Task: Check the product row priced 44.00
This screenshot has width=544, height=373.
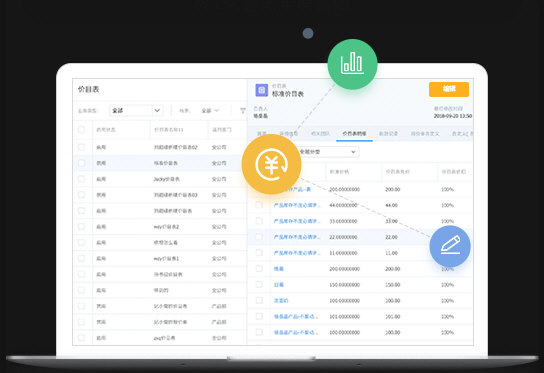Action: point(259,205)
